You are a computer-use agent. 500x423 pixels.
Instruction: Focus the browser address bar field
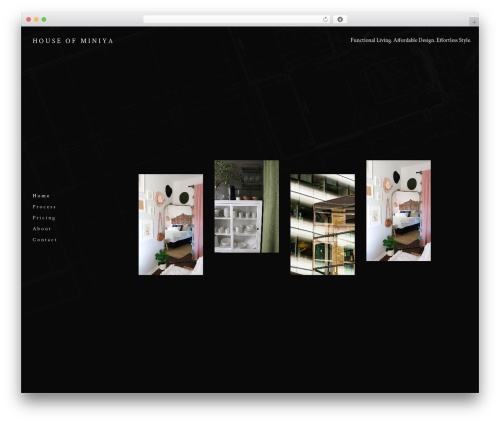[x=237, y=19]
